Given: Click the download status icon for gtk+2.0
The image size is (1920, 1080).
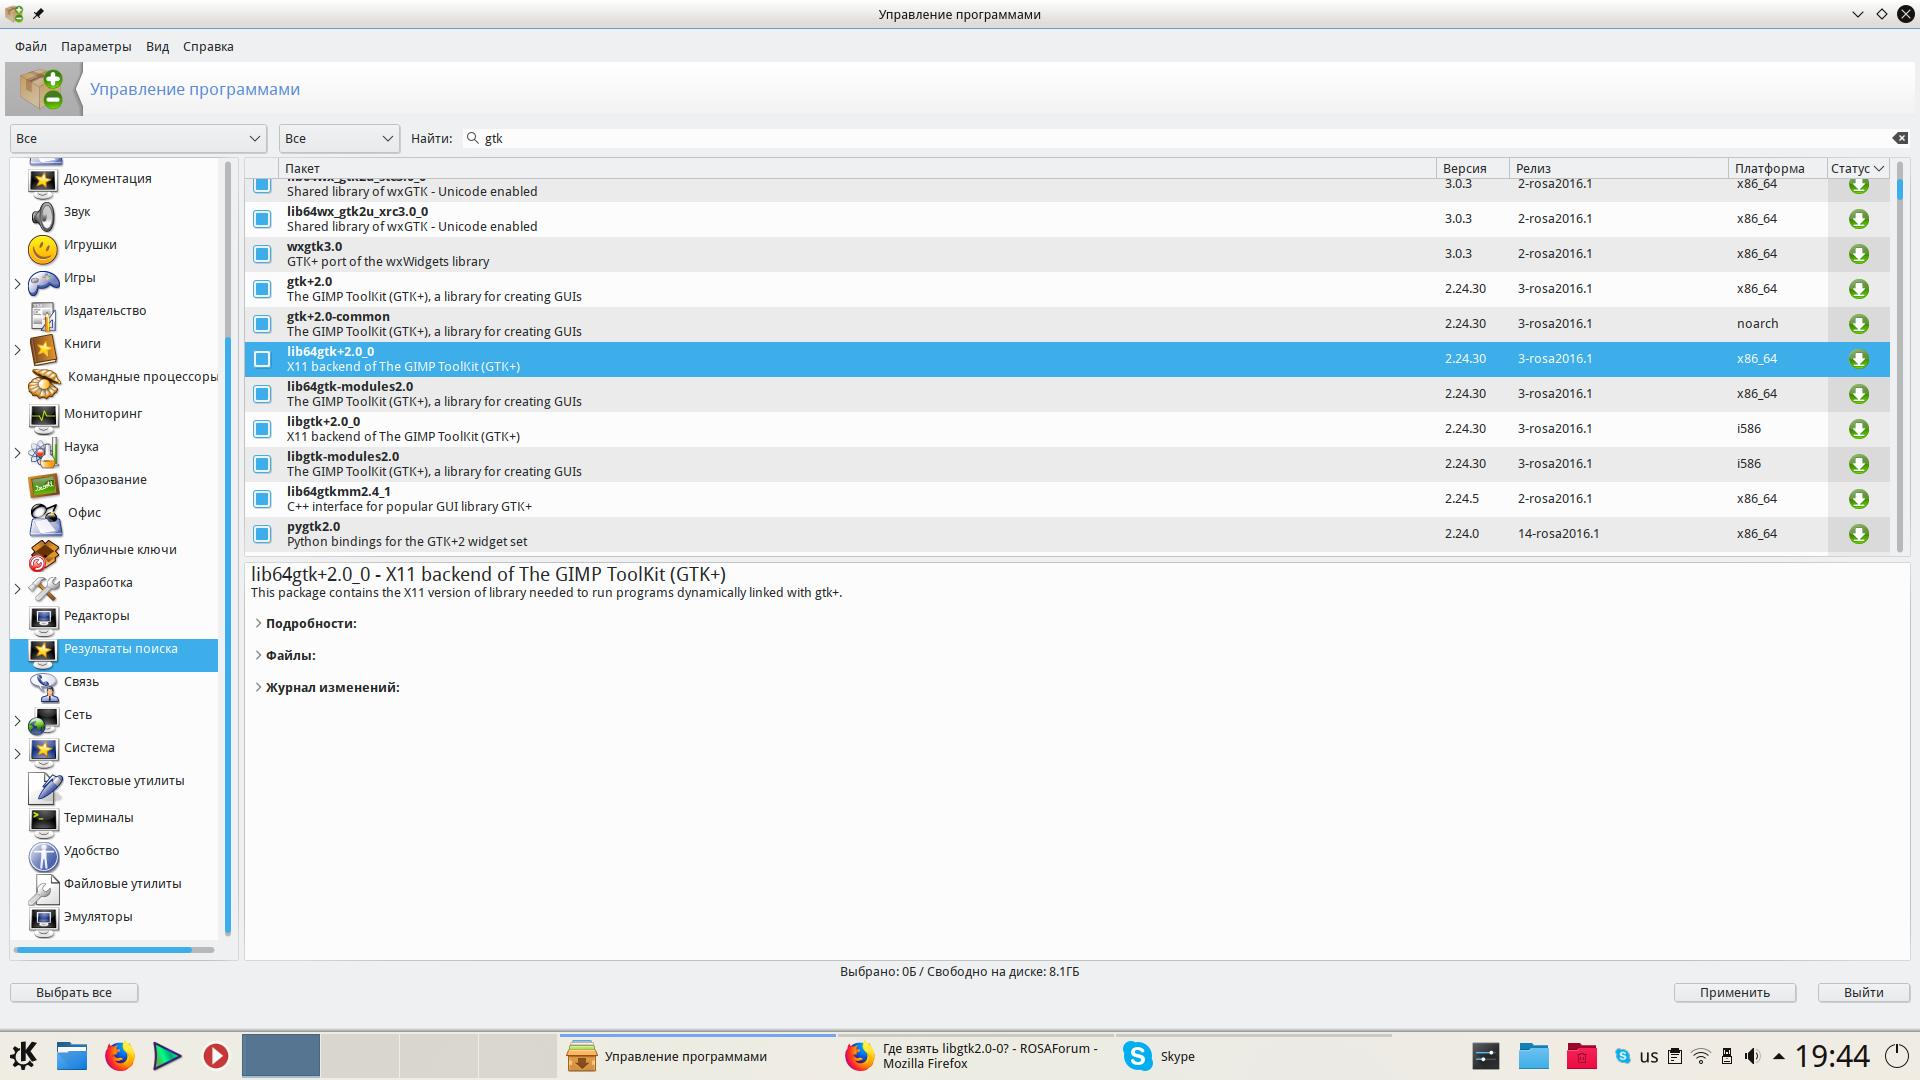Looking at the screenshot, I should pos(1858,289).
